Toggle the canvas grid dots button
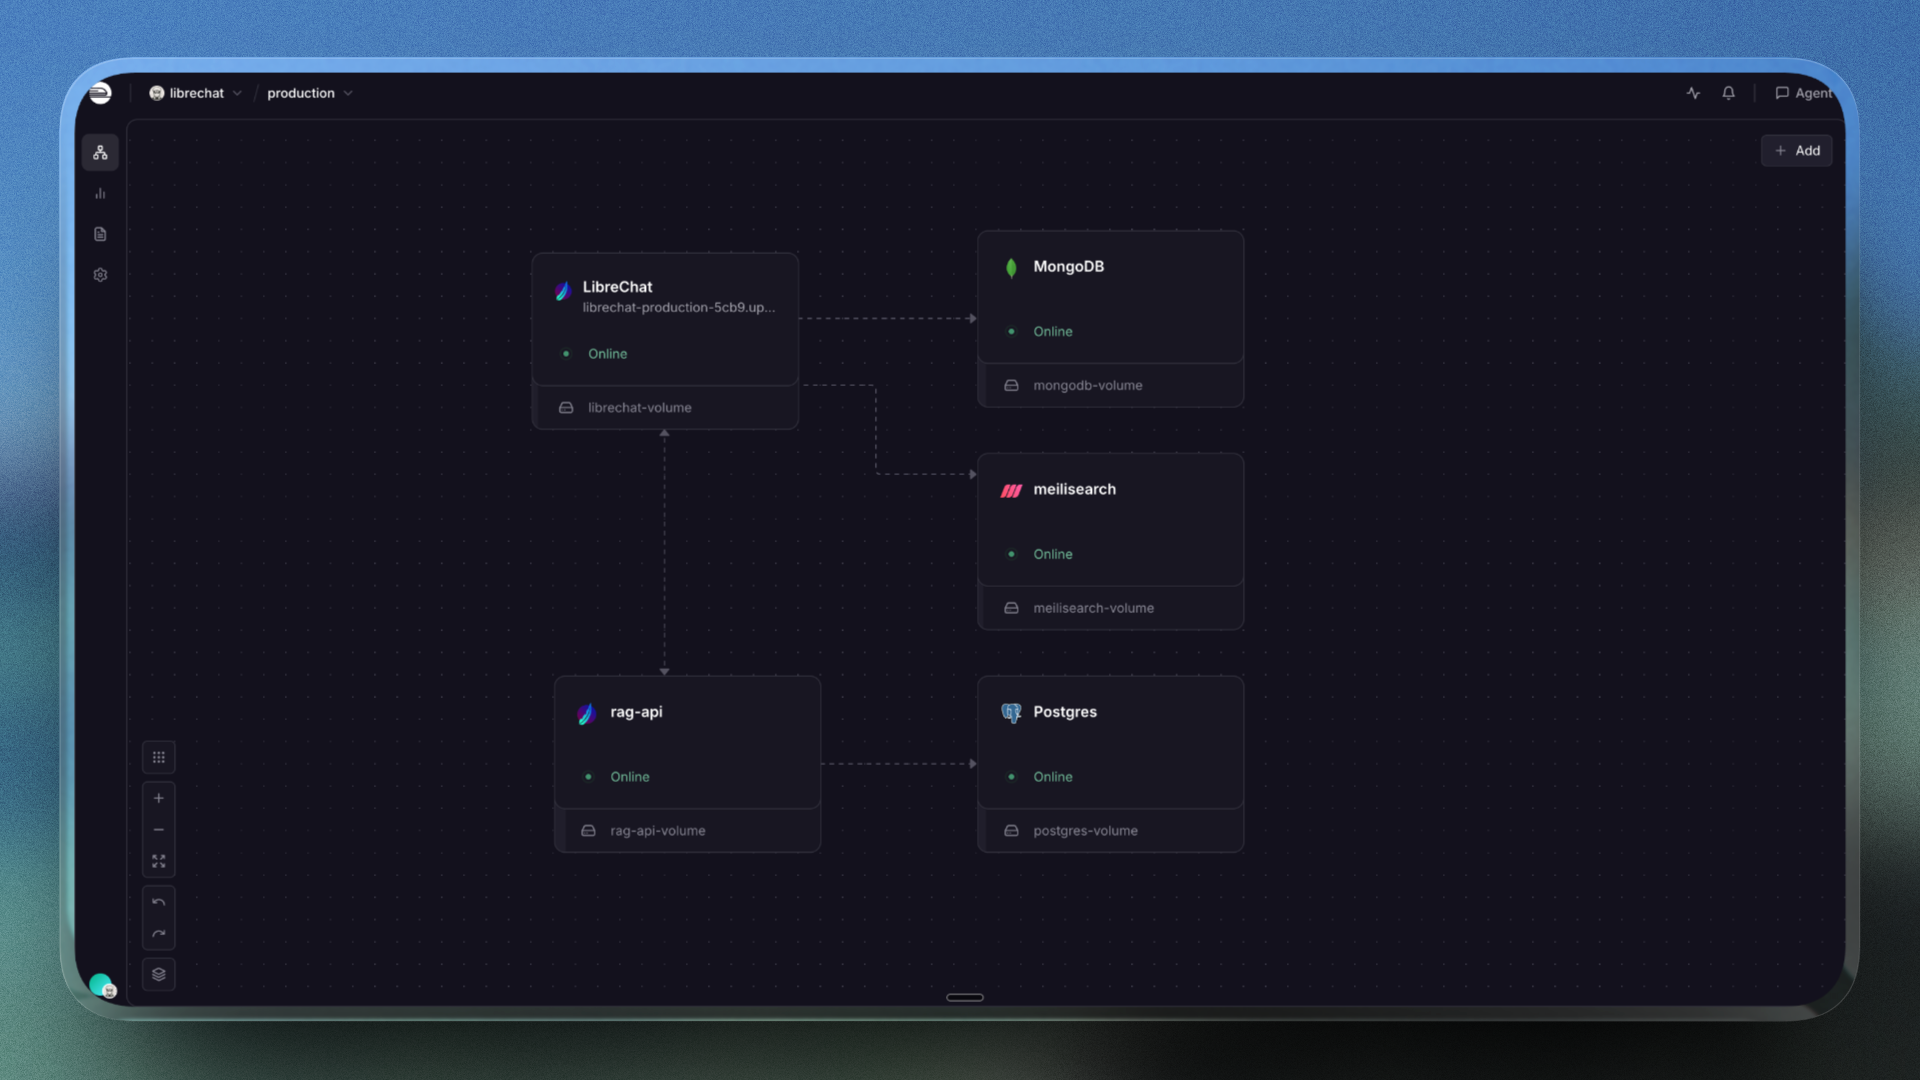Viewport: 1920px width, 1080px height. pyautogui.click(x=159, y=757)
